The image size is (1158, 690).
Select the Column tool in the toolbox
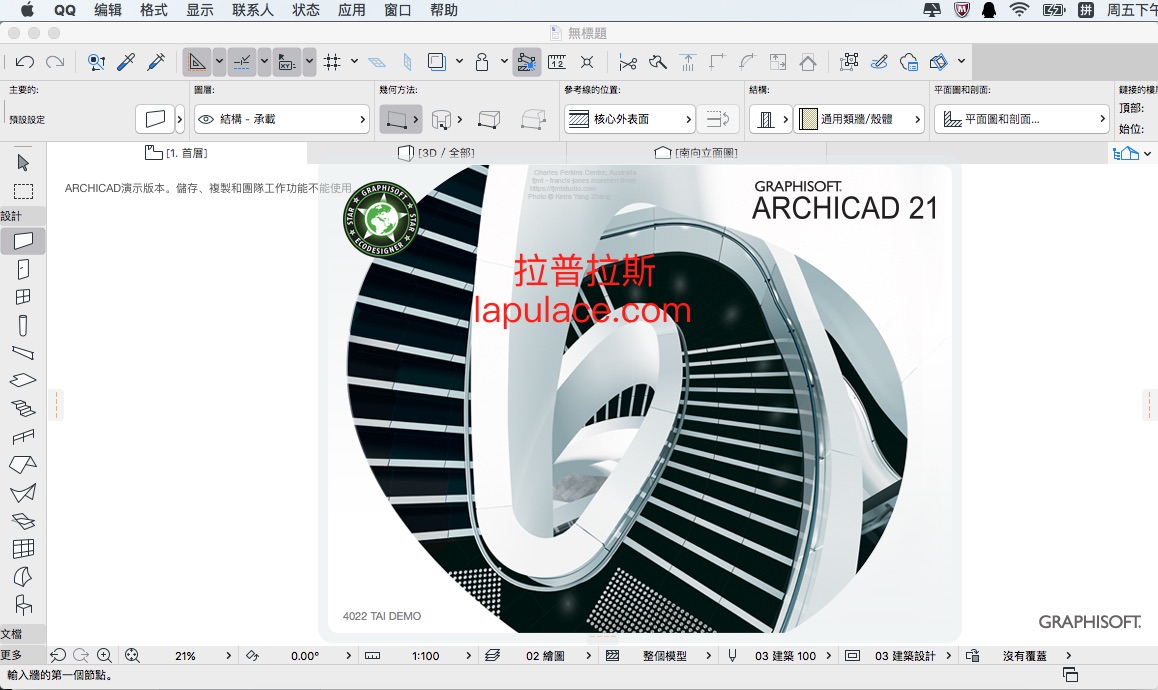coord(23,325)
